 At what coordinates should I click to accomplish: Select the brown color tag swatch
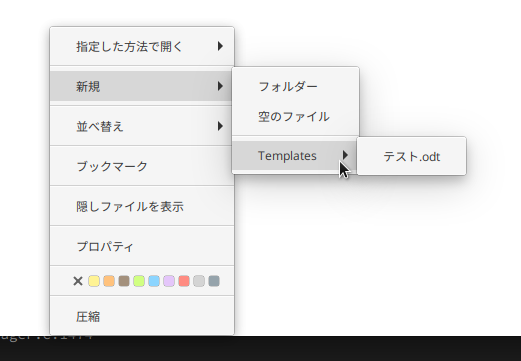124,281
